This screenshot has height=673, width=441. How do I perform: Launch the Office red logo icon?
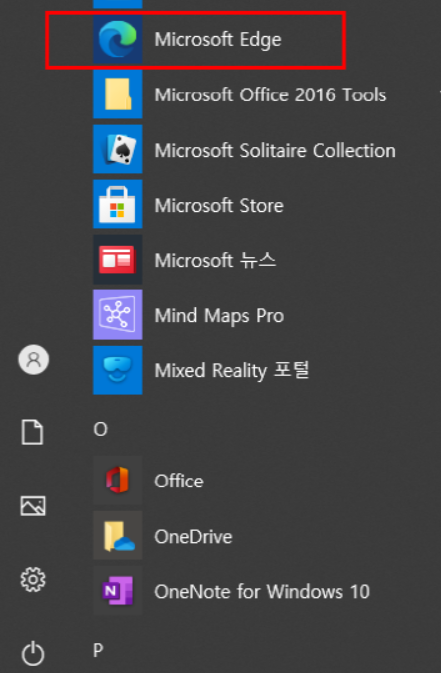click(x=118, y=480)
